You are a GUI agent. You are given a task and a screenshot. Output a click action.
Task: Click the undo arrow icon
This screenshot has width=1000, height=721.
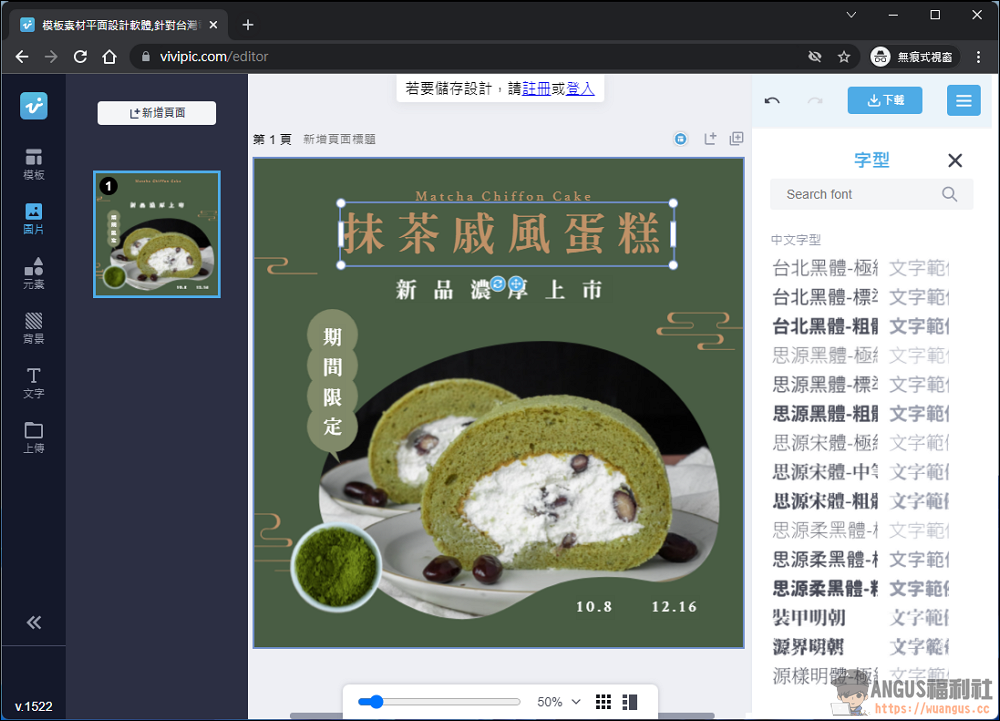coord(772,101)
